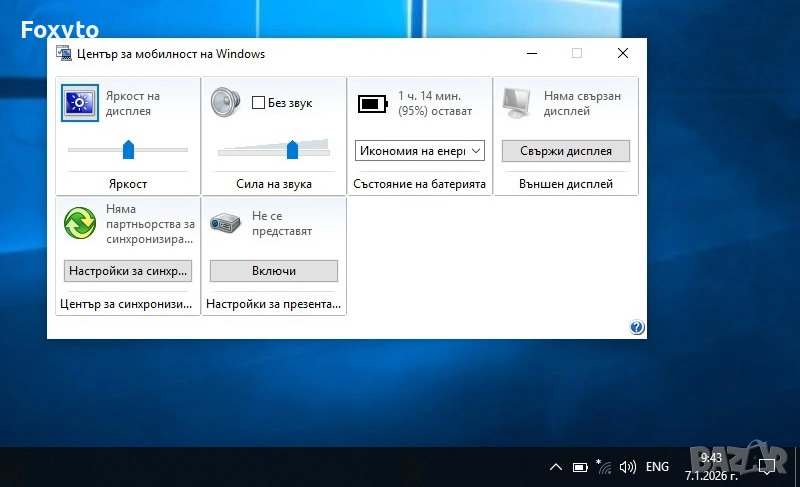Click the ENG language indicator in taskbar
This screenshot has height=487, width=800.
[657, 467]
